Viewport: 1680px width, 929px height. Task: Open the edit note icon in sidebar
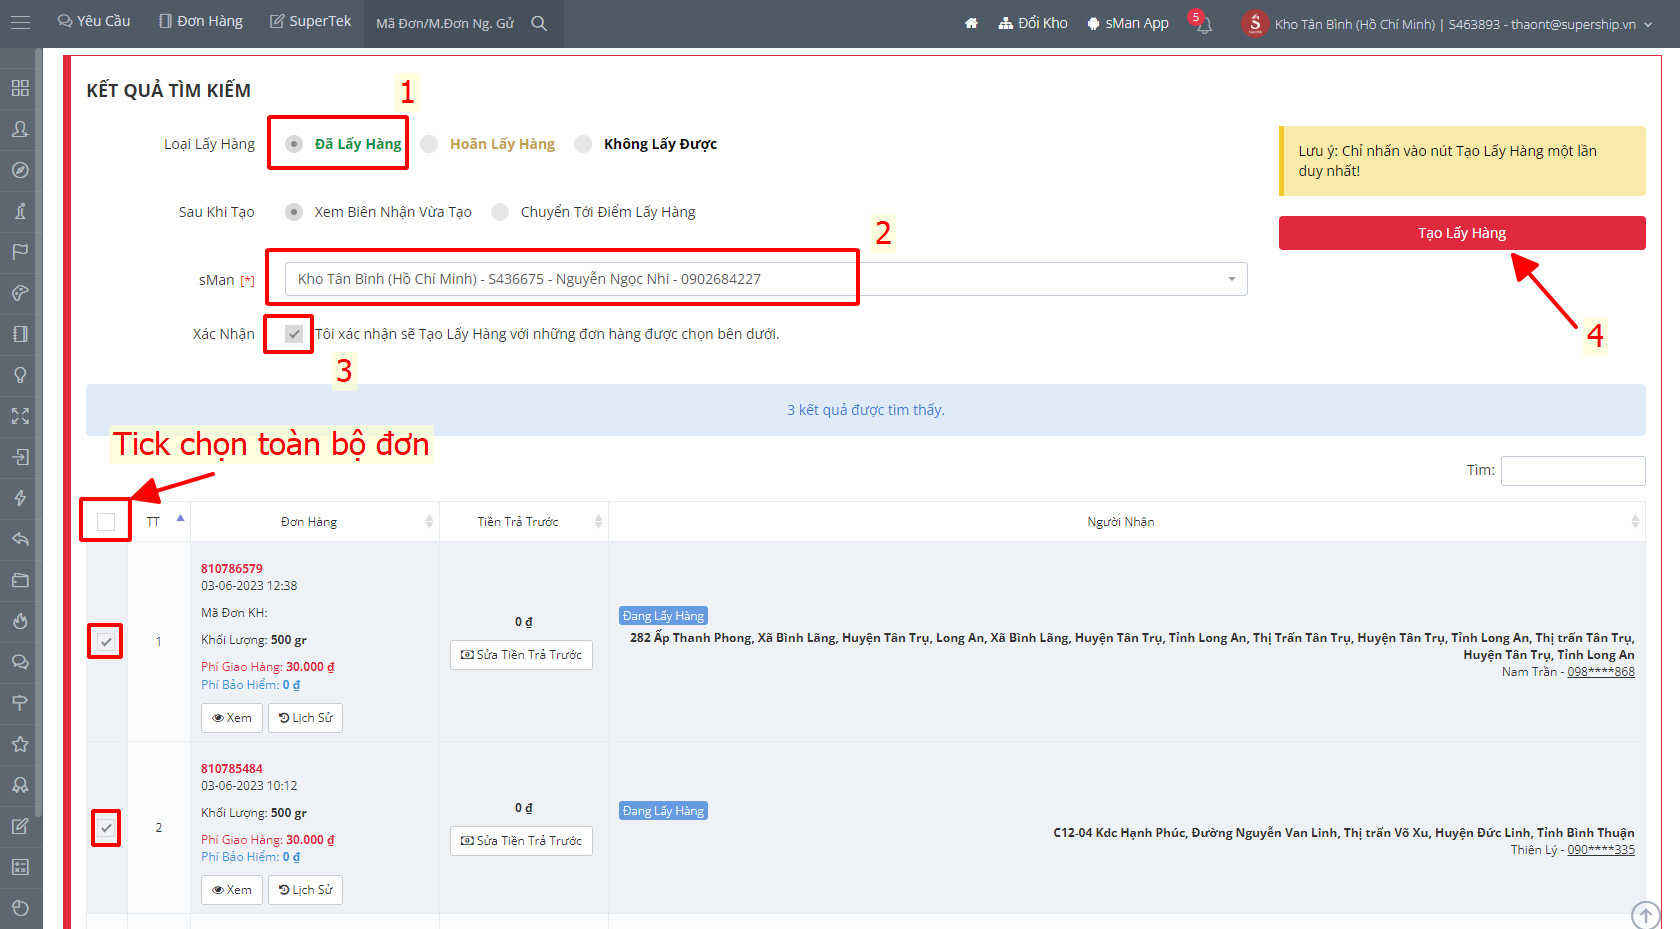coord(20,826)
